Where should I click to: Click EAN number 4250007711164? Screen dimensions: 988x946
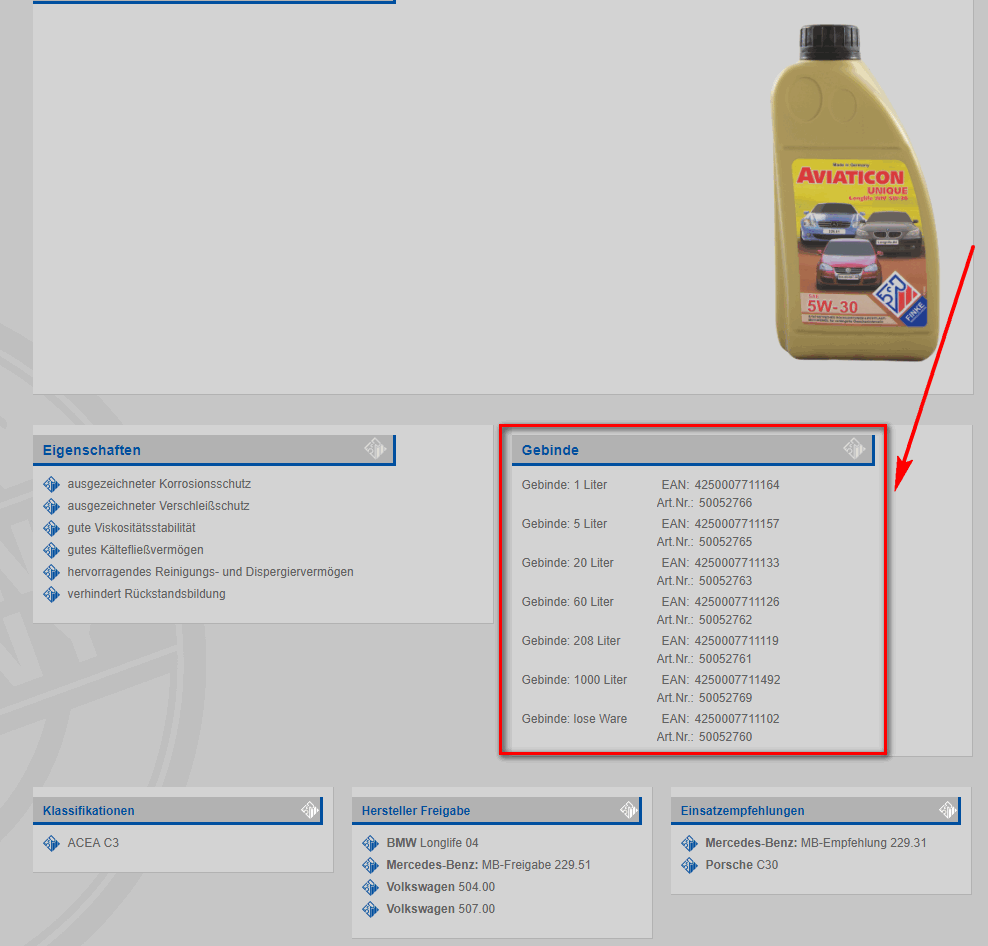click(737, 485)
